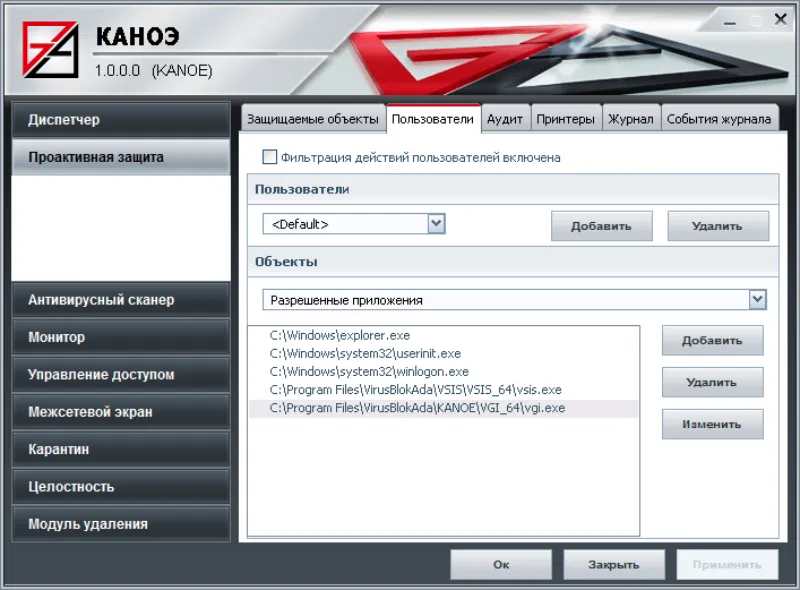The width and height of the screenshot is (800, 590).
Task: Select the userinit.exe list entry
Action: point(443,353)
